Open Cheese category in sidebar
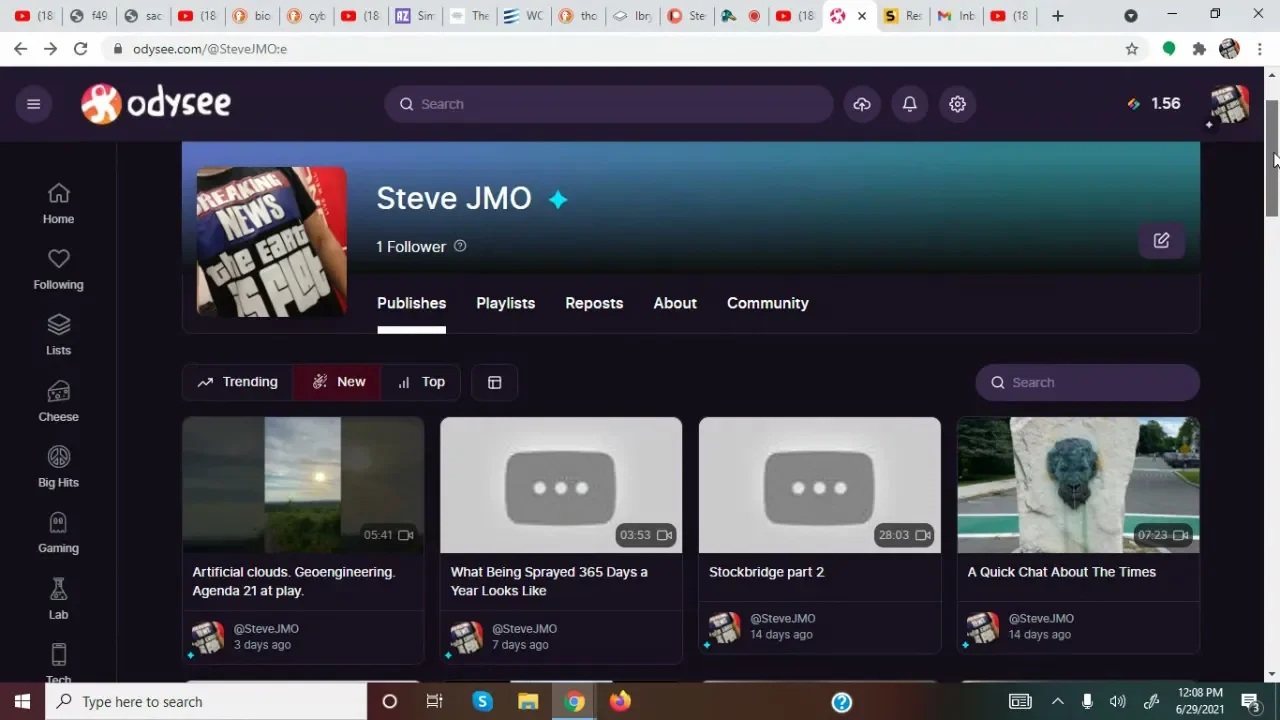The image size is (1280, 720). pos(58,401)
